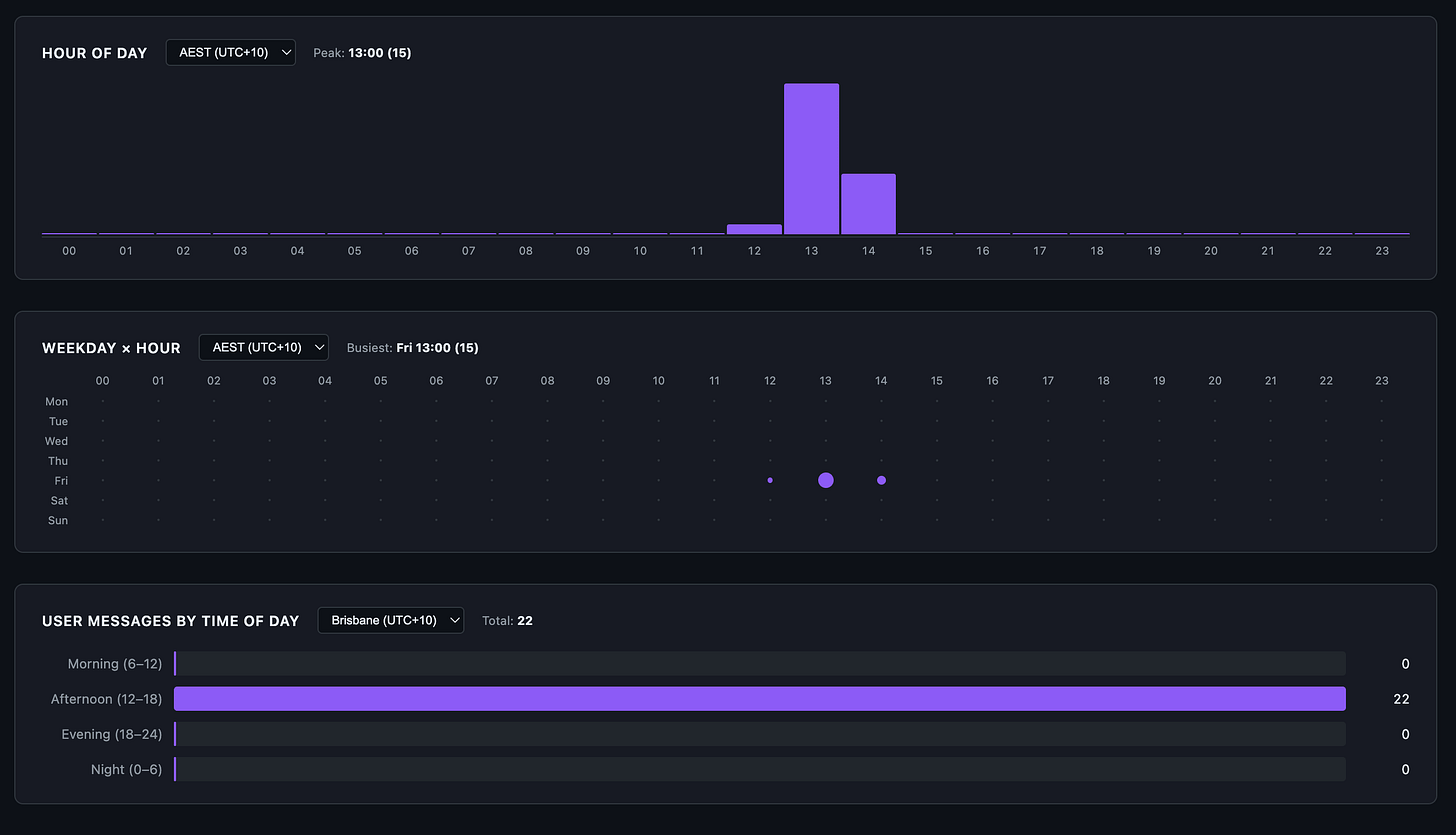Image resolution: width=1456 pixels, height=835 pixels.
Task: Click the 'Tue' row label in heatmap
Action: pyautogui.click(x=59, y=422)
